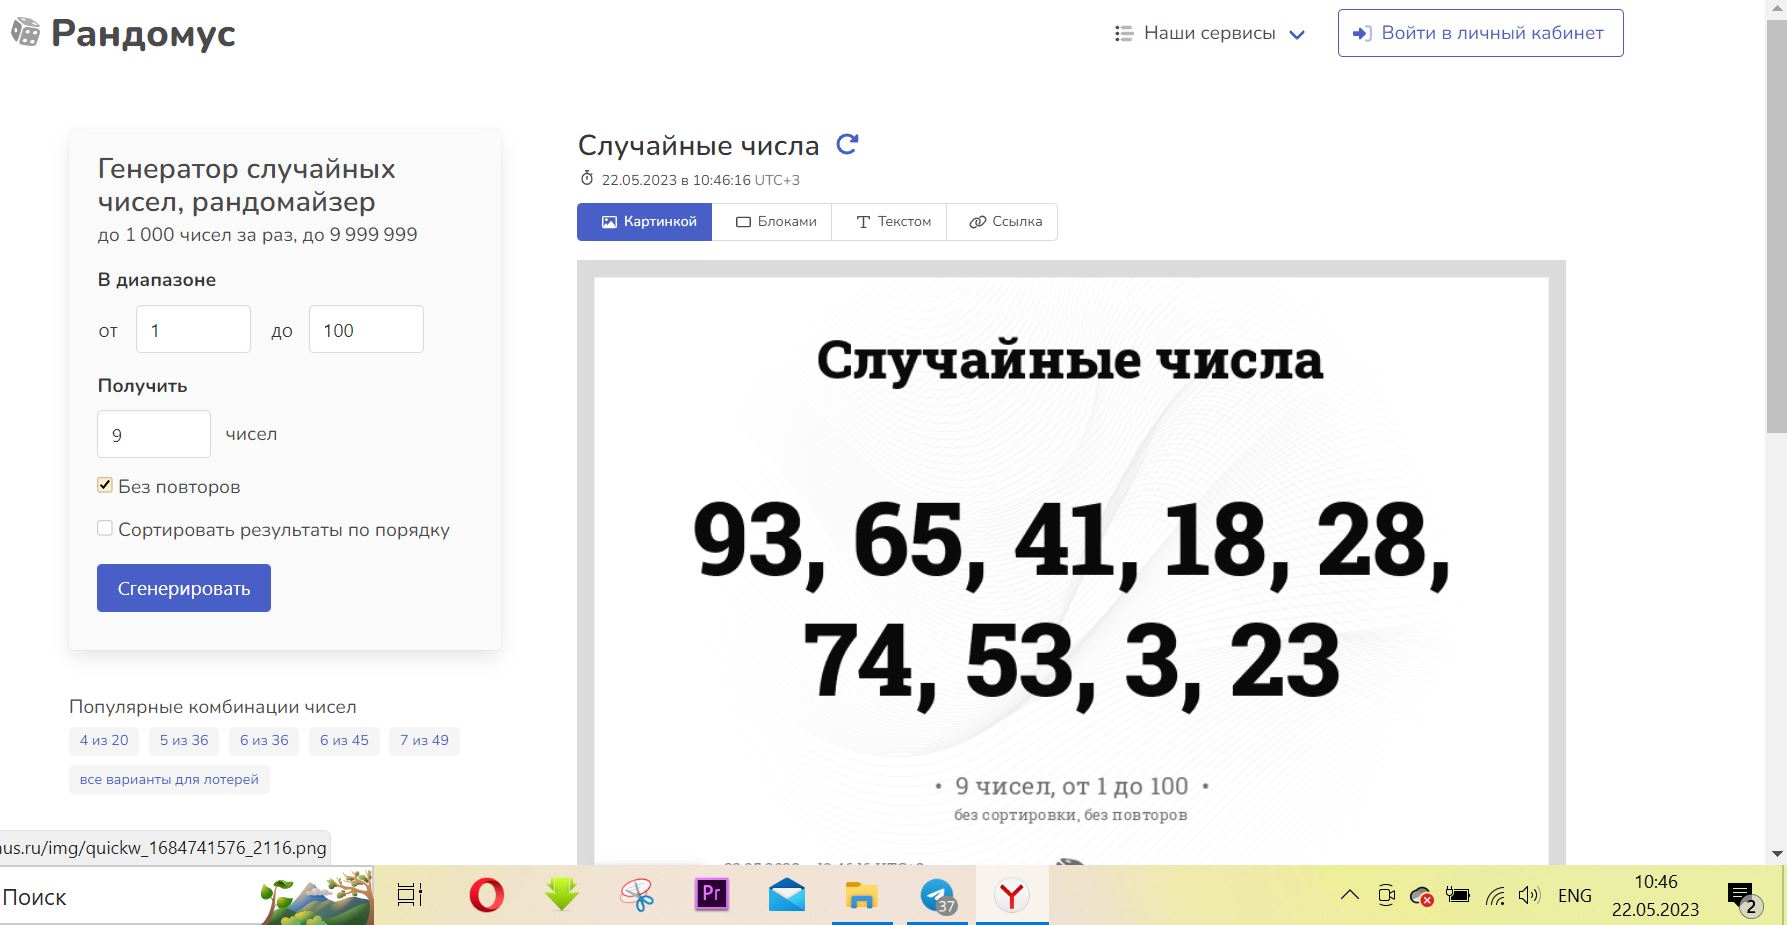Open File Explorer from the taskbar
1787x925 pixels.
click(861, 895)
